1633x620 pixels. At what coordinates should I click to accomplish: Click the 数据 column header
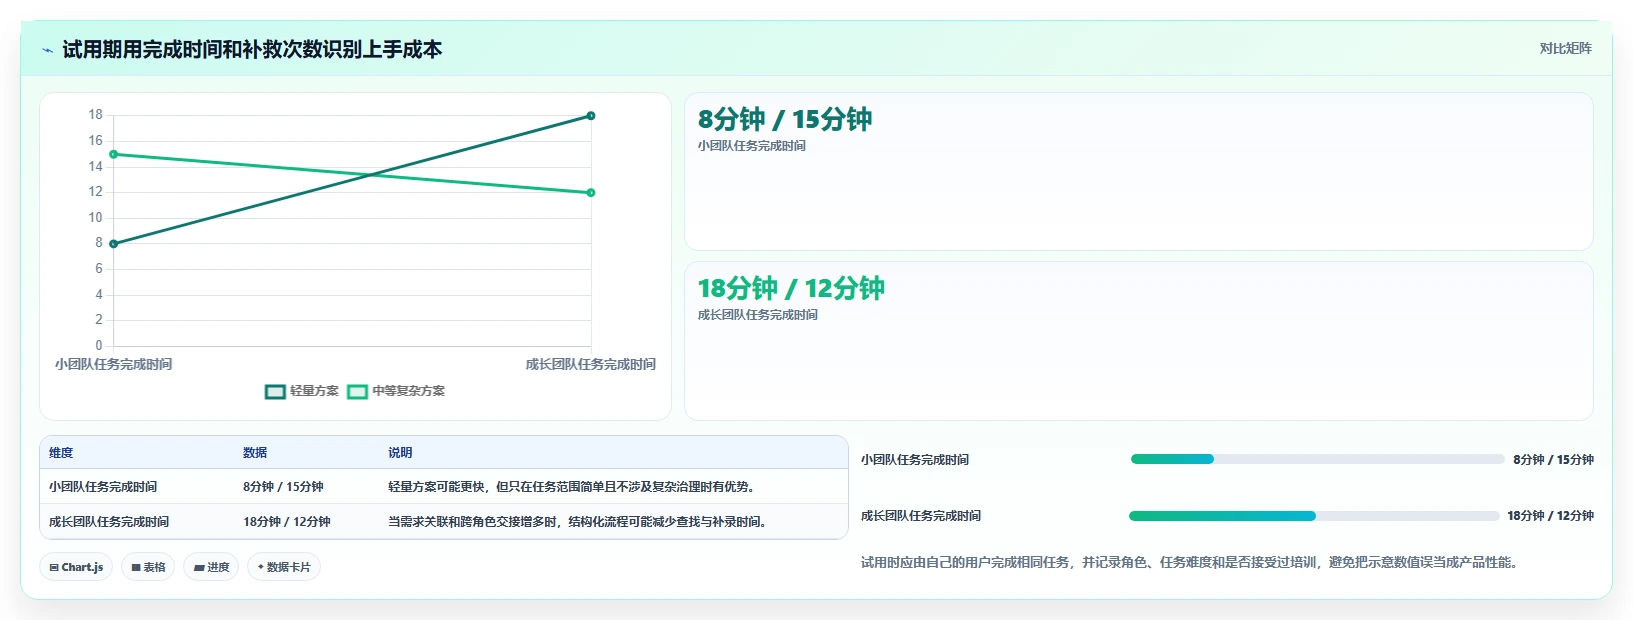pyautogui.click(x=255, y=453)
